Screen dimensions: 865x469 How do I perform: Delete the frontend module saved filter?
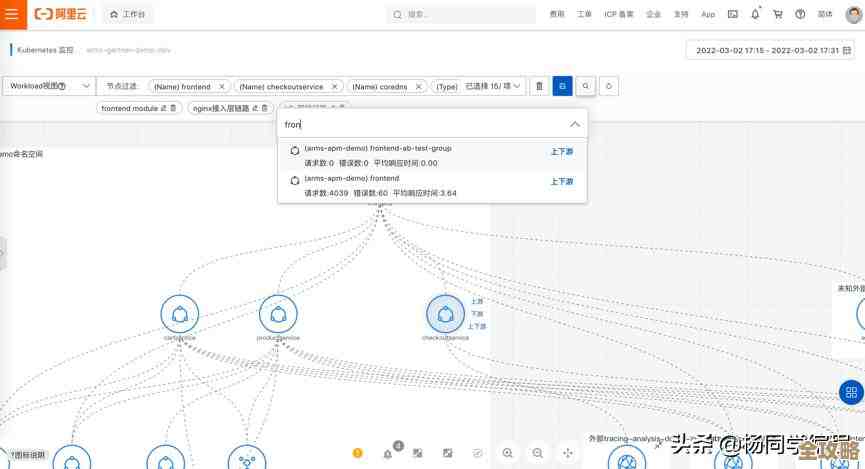173,108
